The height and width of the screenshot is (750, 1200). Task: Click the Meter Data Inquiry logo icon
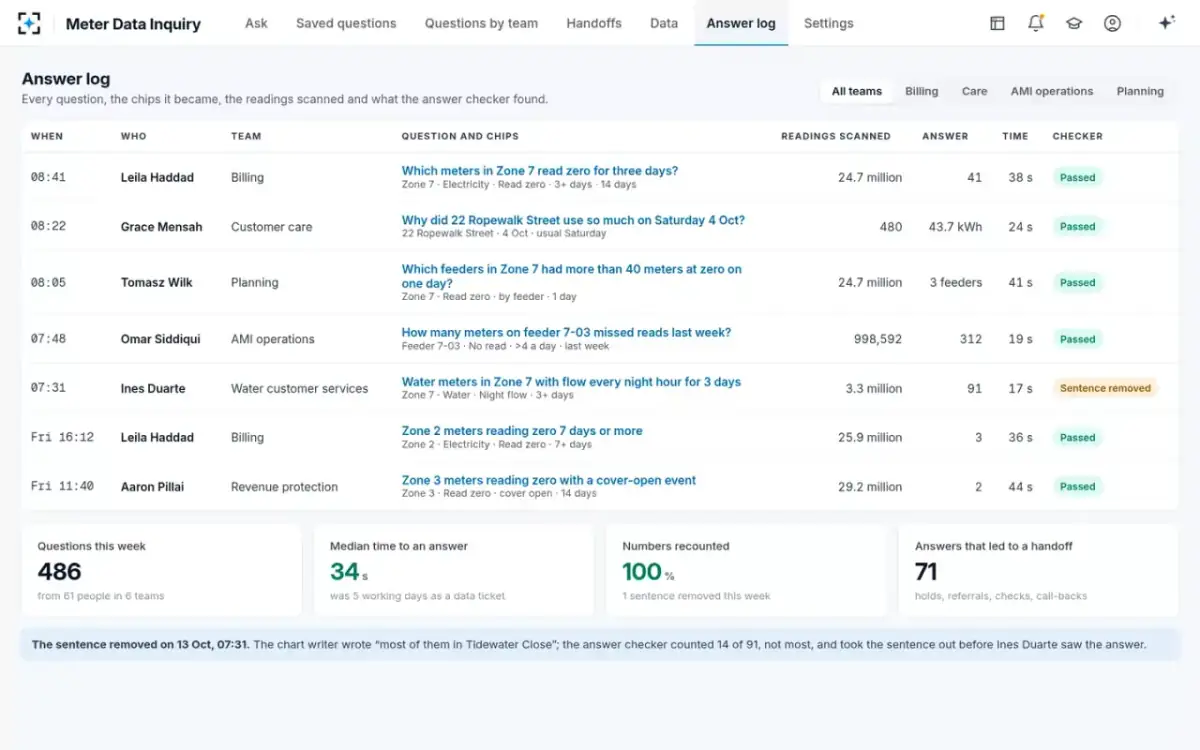point(29,23)
